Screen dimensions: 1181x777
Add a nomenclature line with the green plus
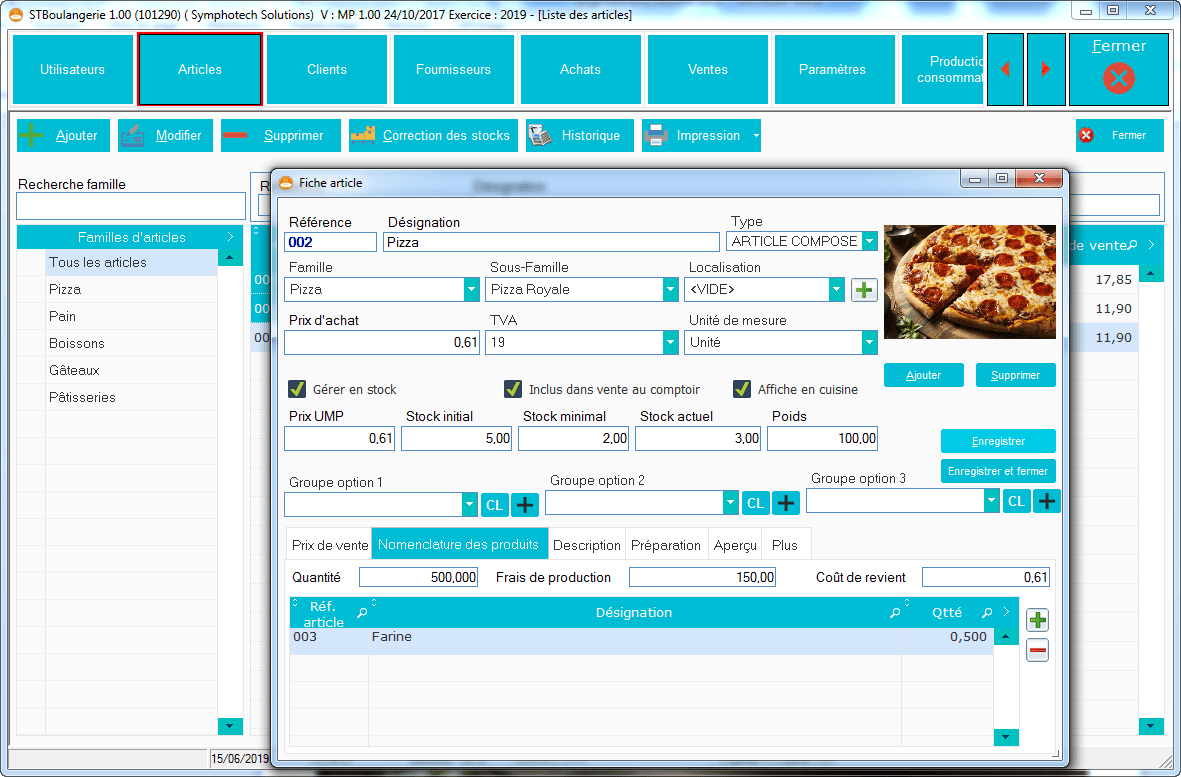tap(1037, 620)
